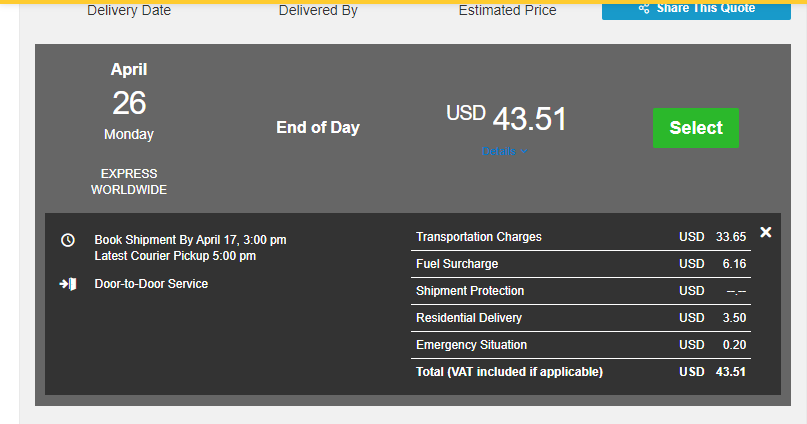Click the Emergency Situation charge row
This screenshot has width=807, height=424.
pos(581,345)
